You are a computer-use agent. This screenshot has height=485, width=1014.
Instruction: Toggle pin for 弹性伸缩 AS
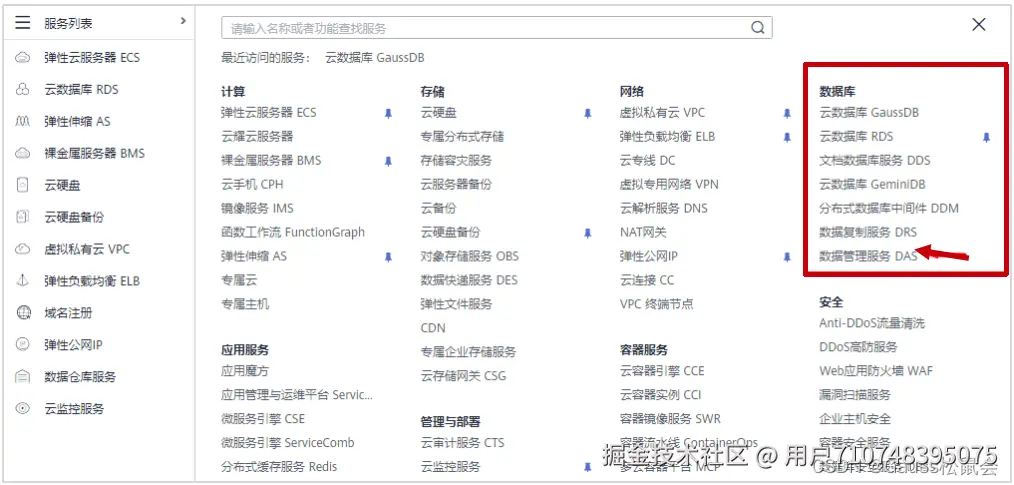pos(388,257)
